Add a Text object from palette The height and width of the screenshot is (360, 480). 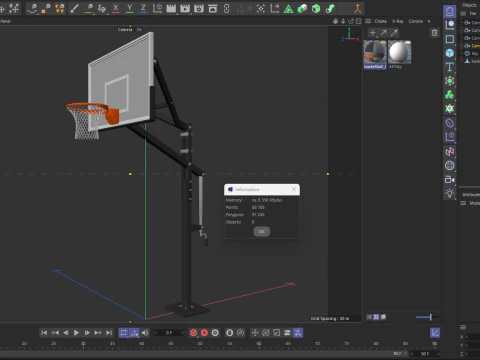[x=450, y=67]
